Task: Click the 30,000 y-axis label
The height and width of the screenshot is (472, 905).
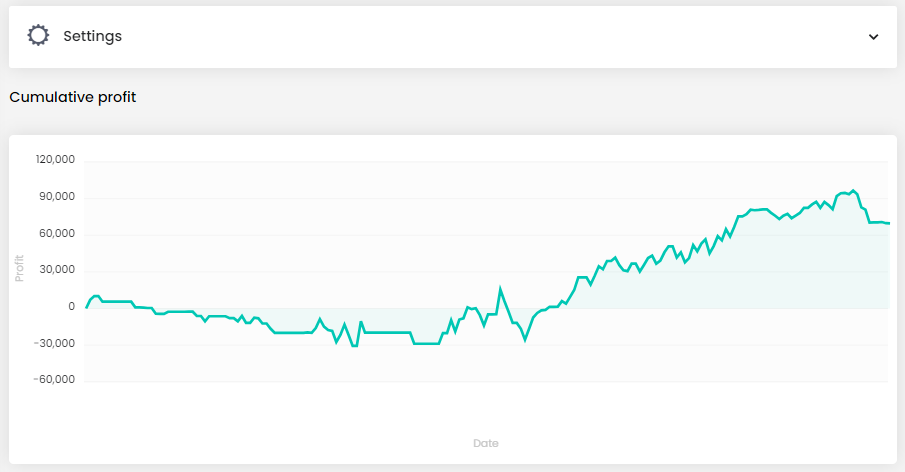Action: point(58,270)
